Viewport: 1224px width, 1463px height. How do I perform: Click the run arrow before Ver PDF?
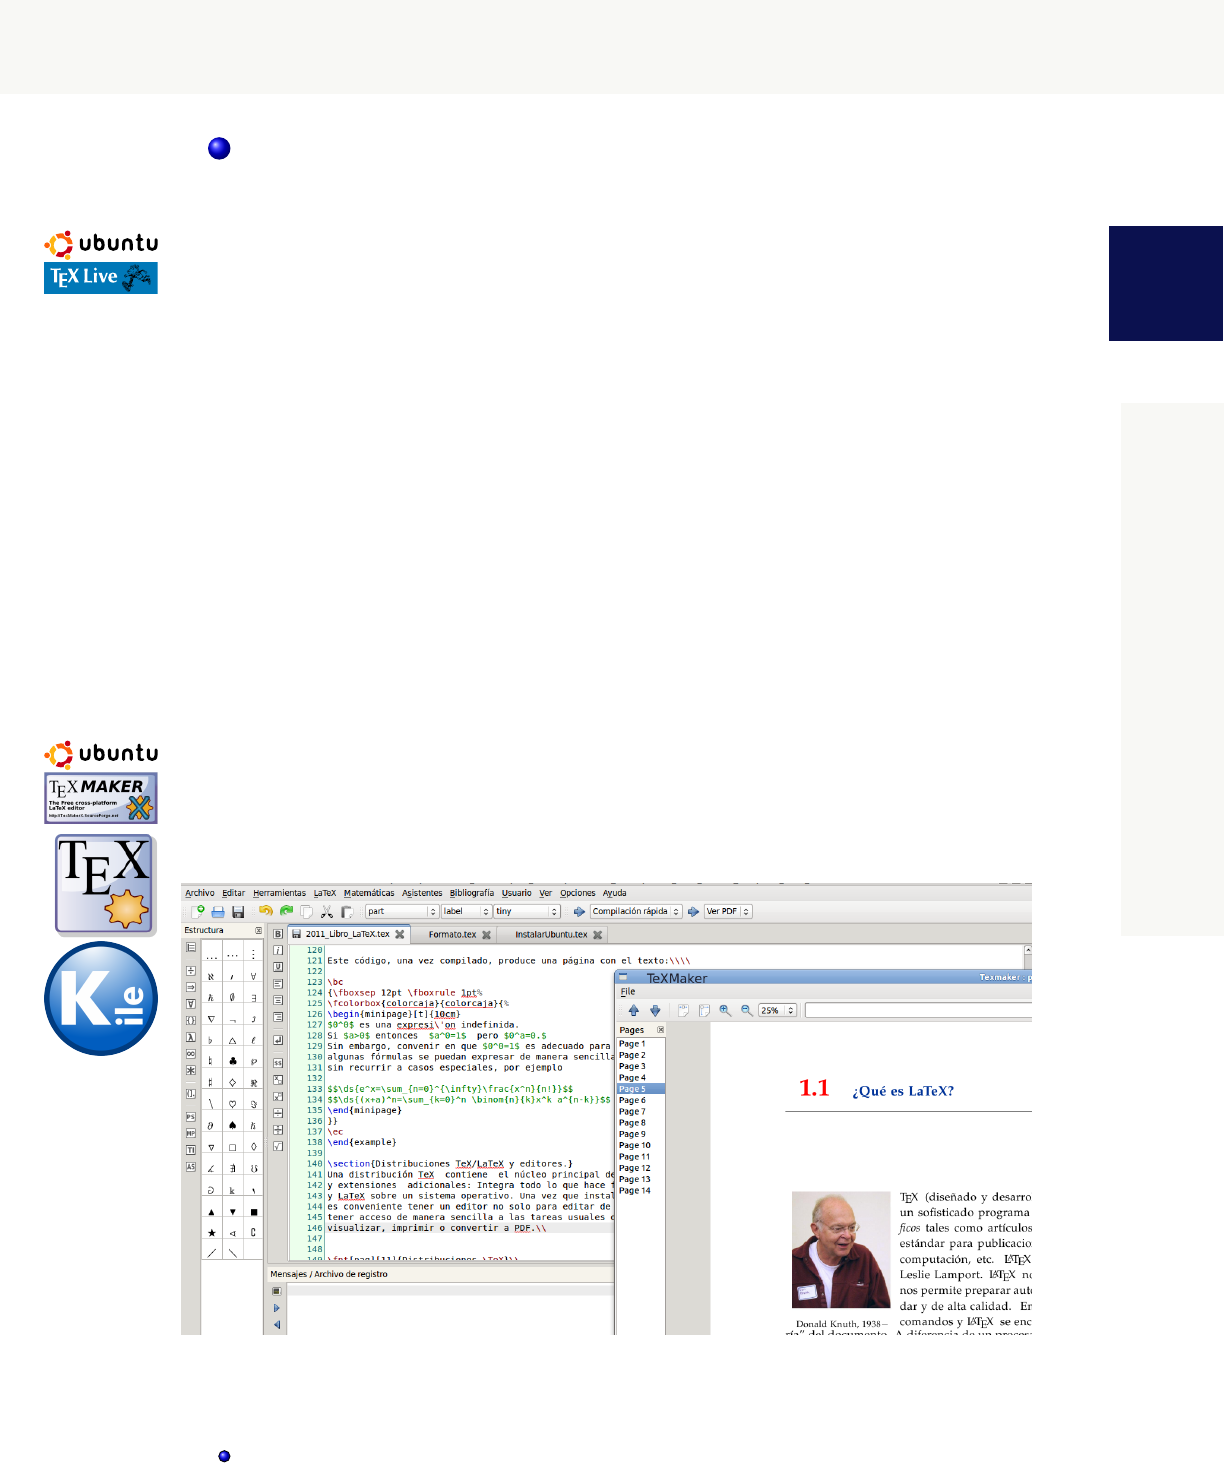(693, 911)
